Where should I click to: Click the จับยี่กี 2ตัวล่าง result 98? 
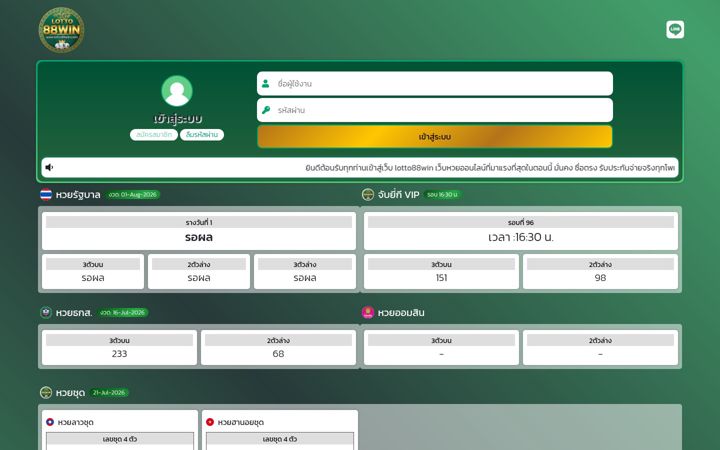tap(600, 278)
